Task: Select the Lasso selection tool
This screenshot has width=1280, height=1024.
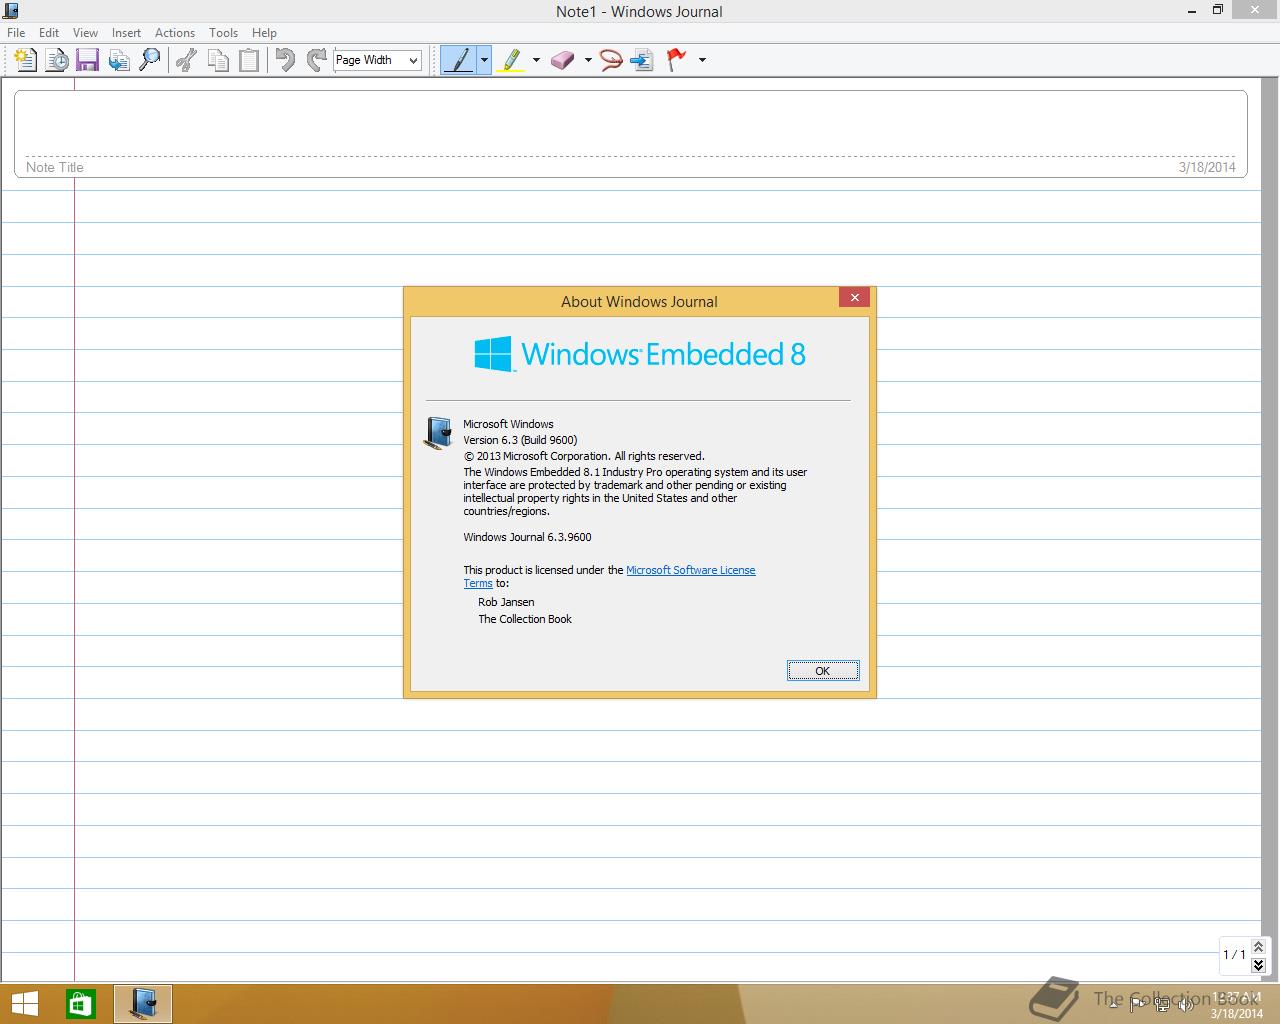Action: coord(611,60)
